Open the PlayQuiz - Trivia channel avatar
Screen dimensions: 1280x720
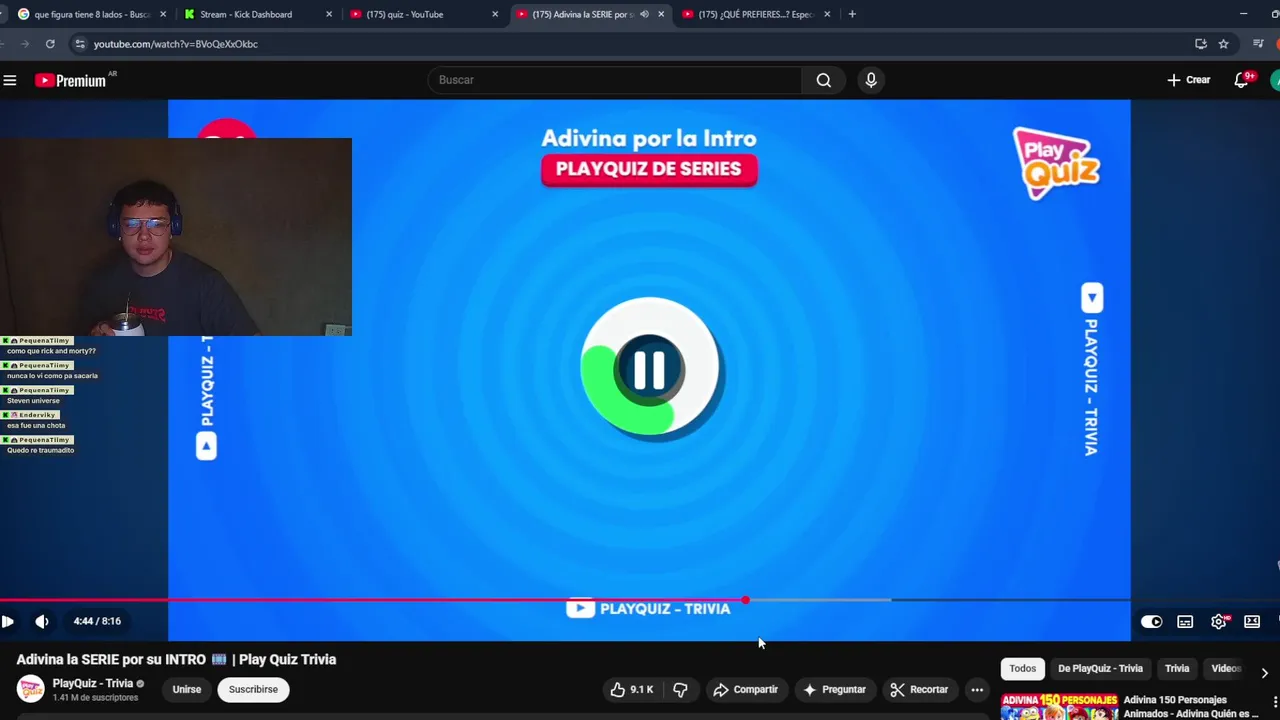pyautogui.click(x=31, y=689)
